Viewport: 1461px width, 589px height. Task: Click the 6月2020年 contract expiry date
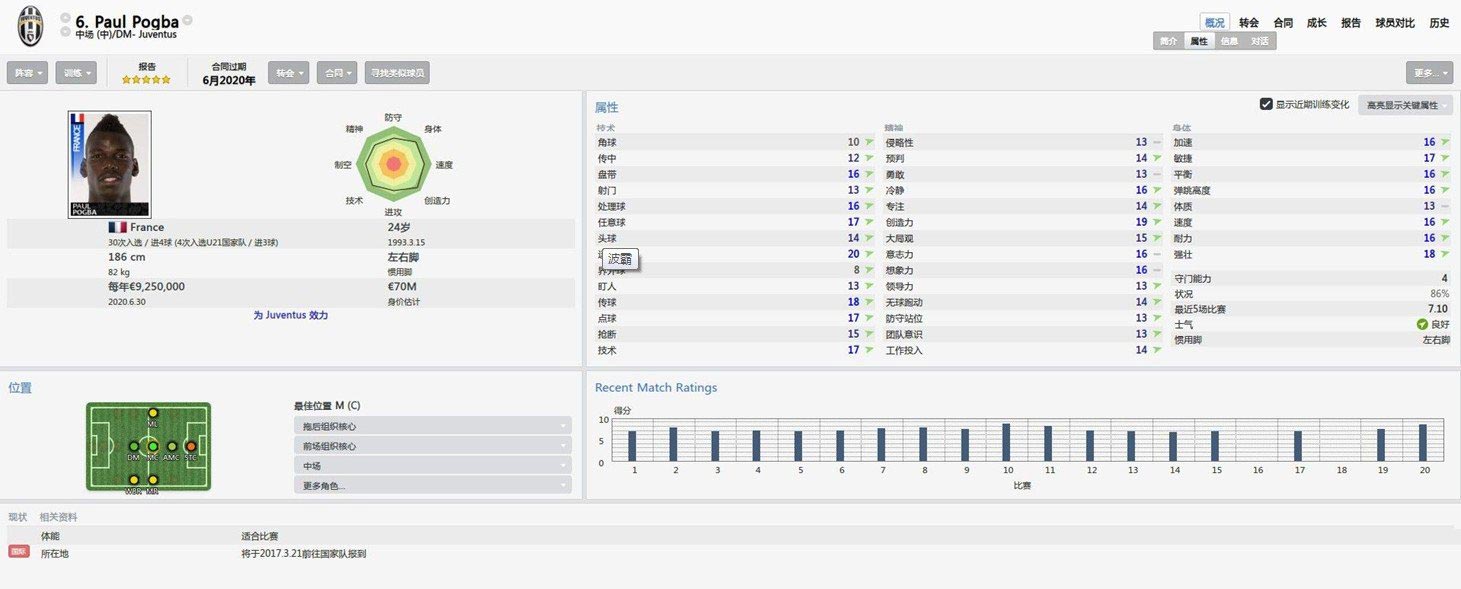tap(229, 80)
